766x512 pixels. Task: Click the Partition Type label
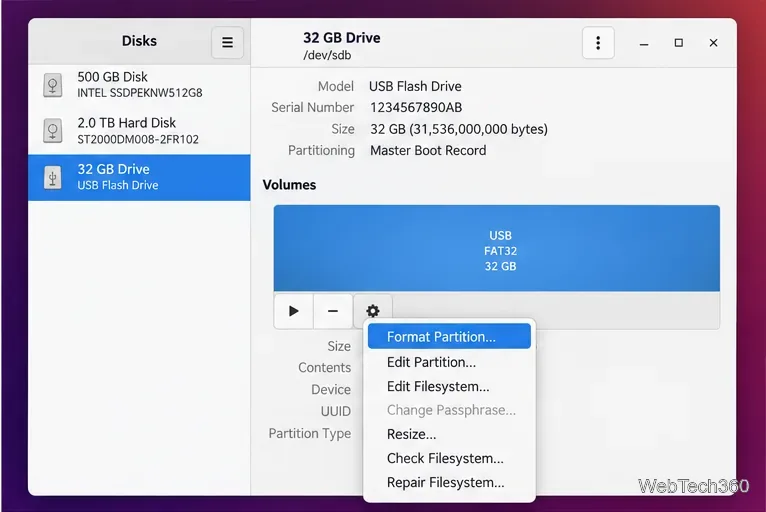pos(310,433)
